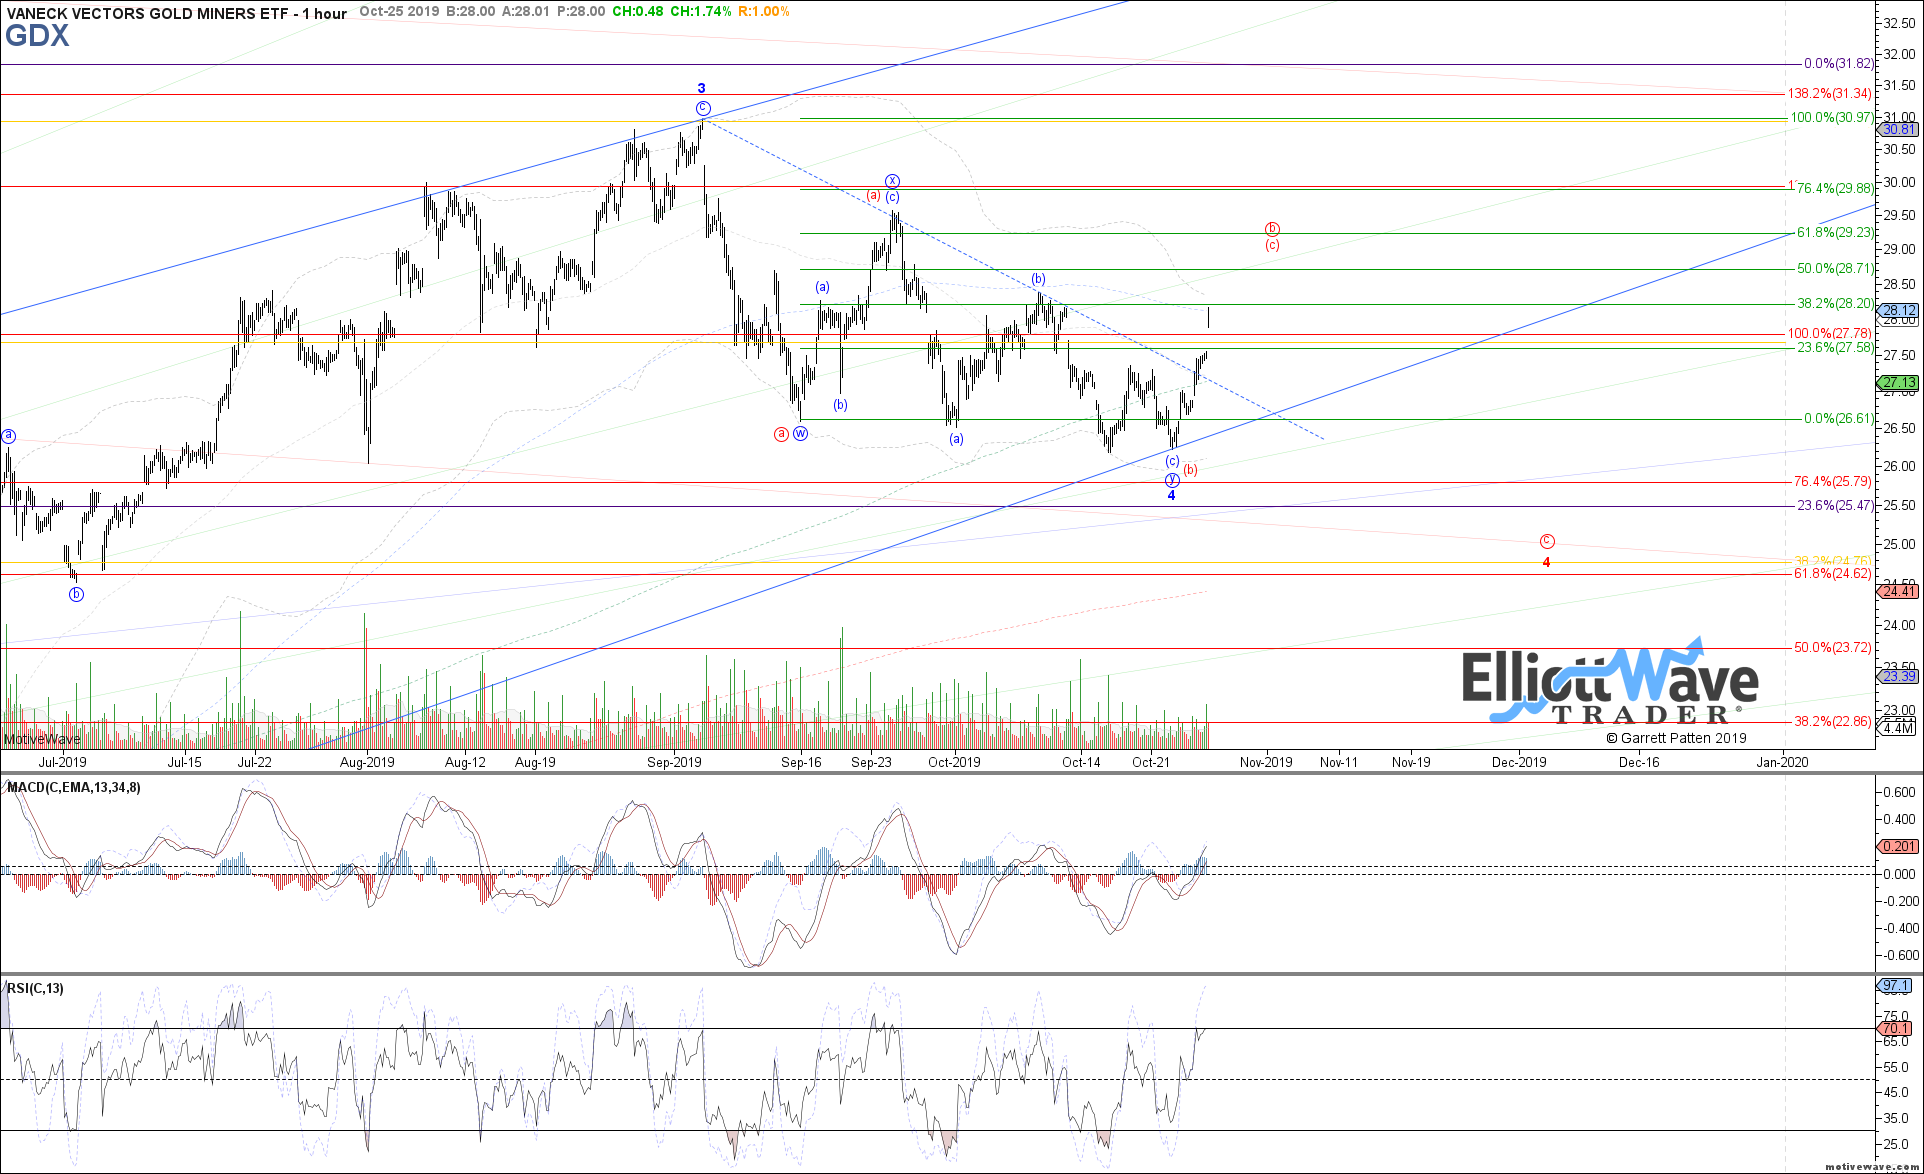This screenshot has width=1924, height=1174.
Task: Click the 23.6%(27.58) Fibonacci label
Action: 1835,347
